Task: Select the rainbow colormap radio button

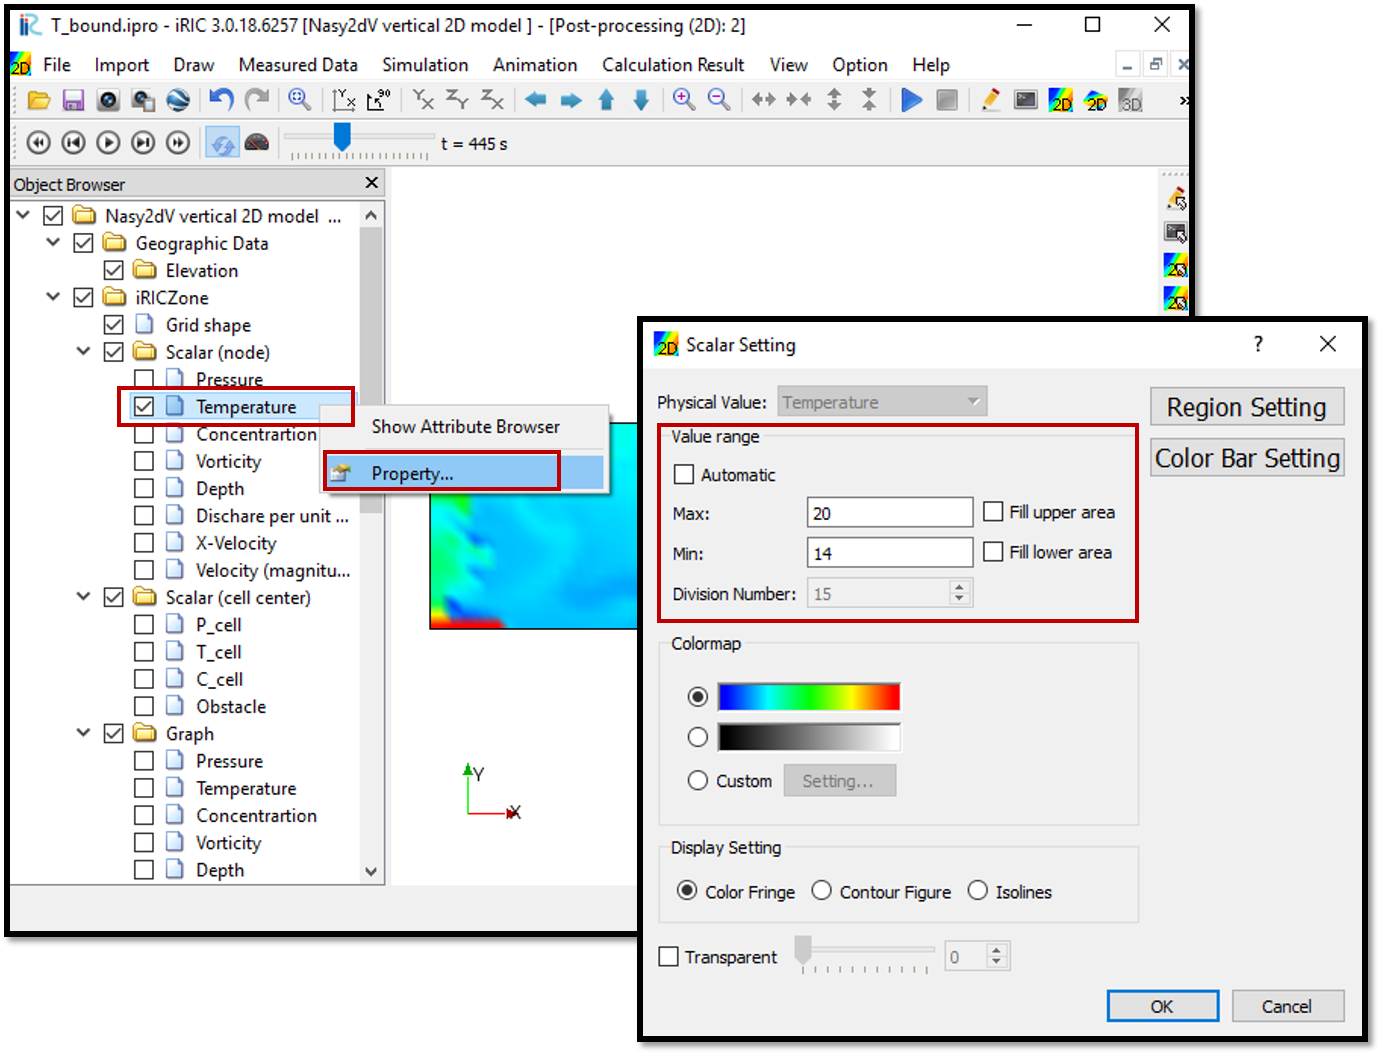Action: tap(698, 696)
